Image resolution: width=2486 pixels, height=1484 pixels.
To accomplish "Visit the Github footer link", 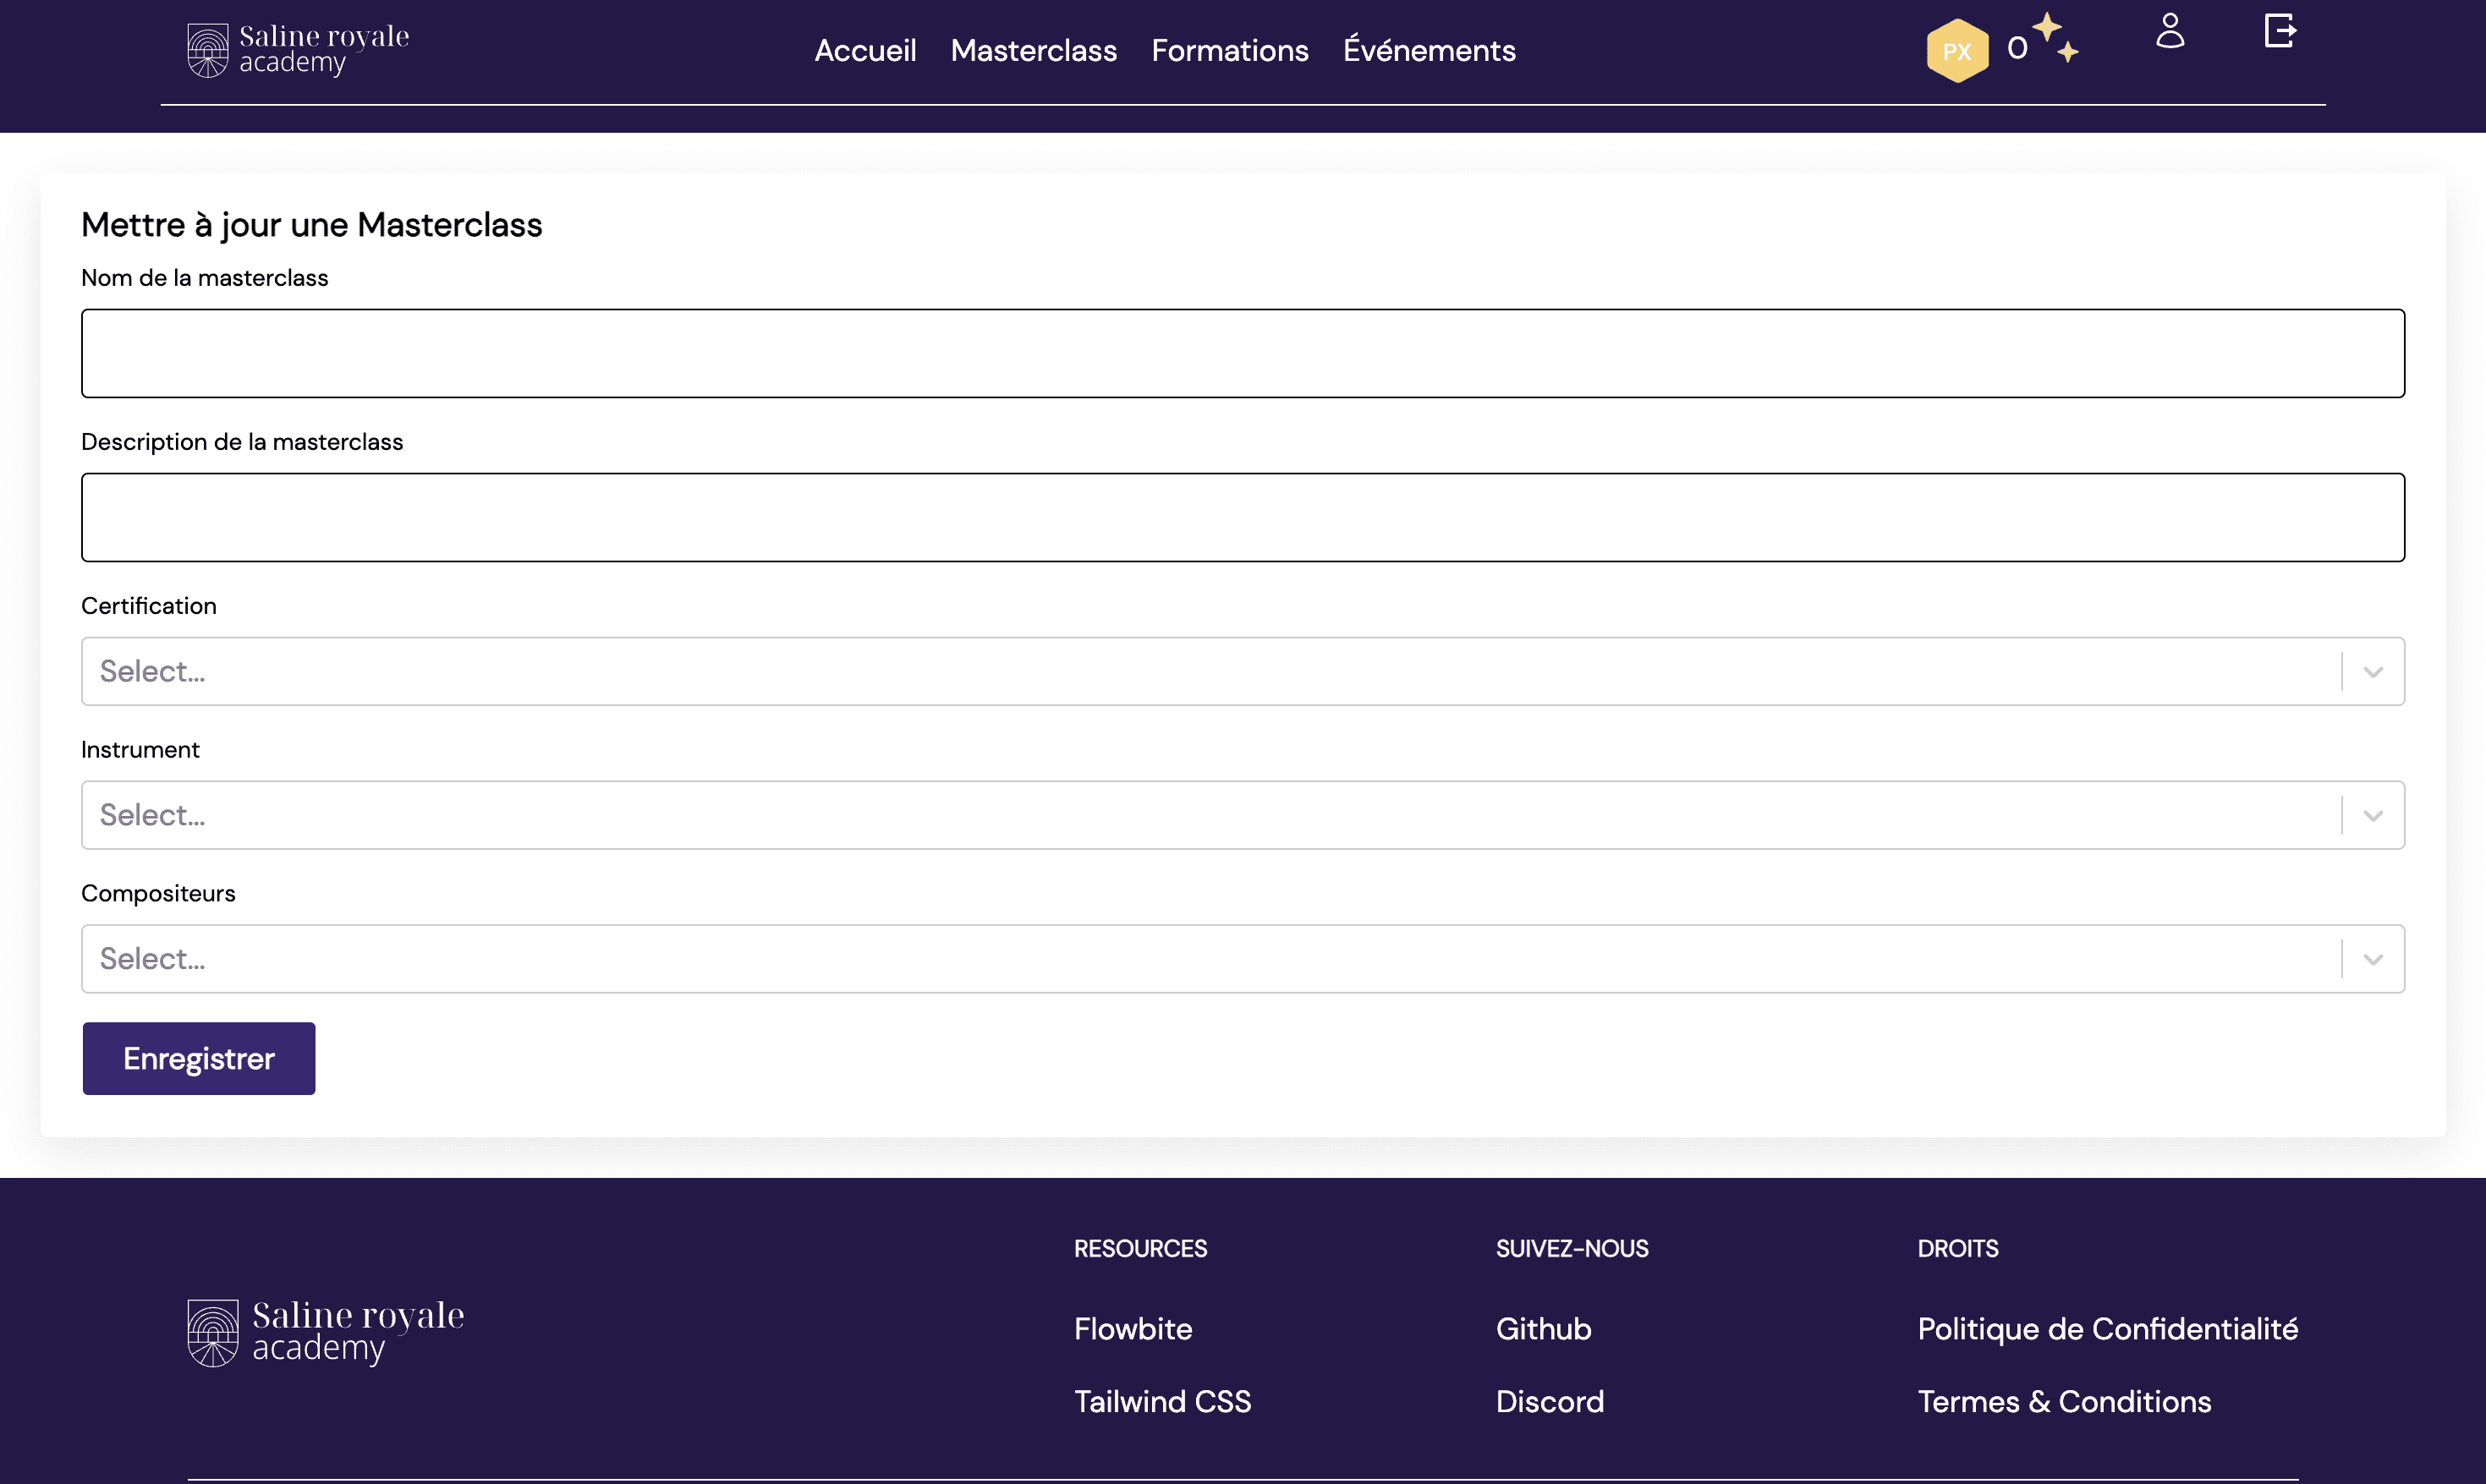I will 1543,1328.
